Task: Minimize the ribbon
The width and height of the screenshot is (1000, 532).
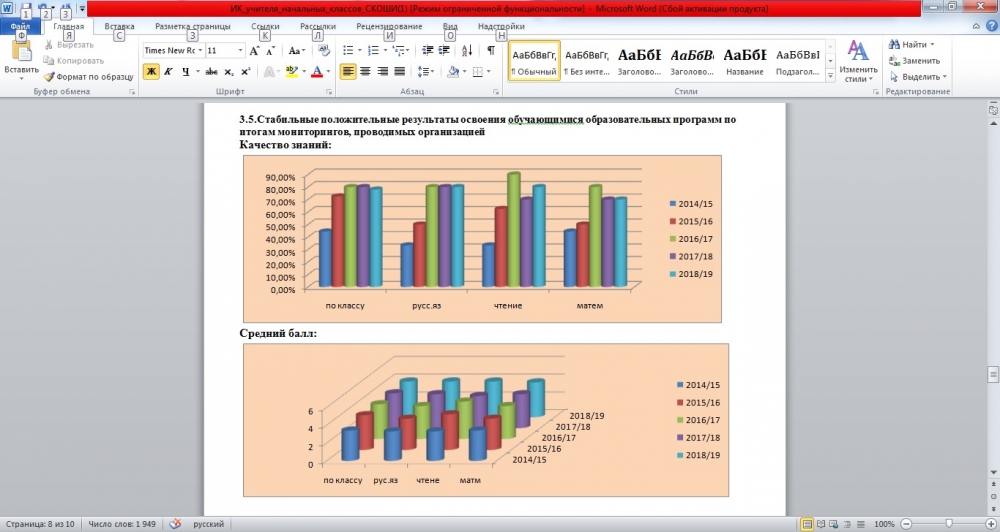Action: coord(976,26)
